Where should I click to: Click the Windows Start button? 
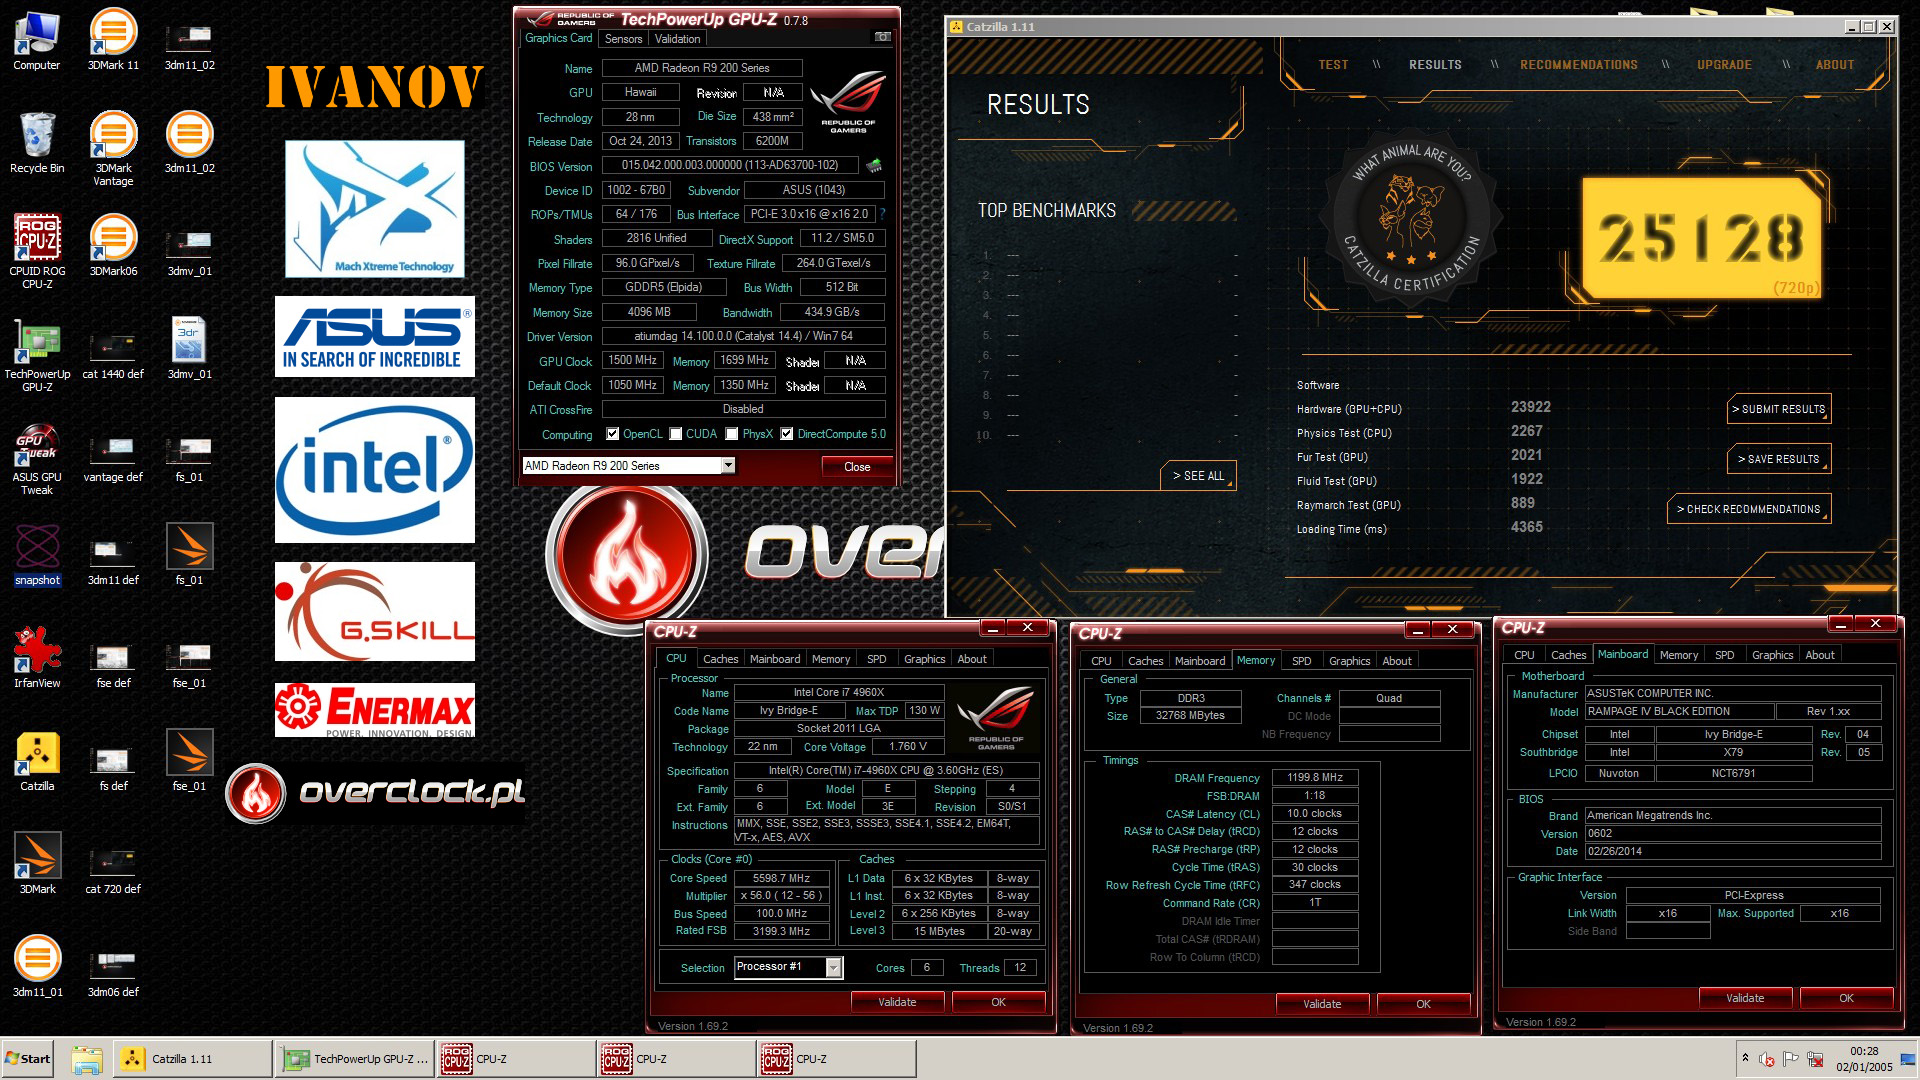tap(28, 1059)
